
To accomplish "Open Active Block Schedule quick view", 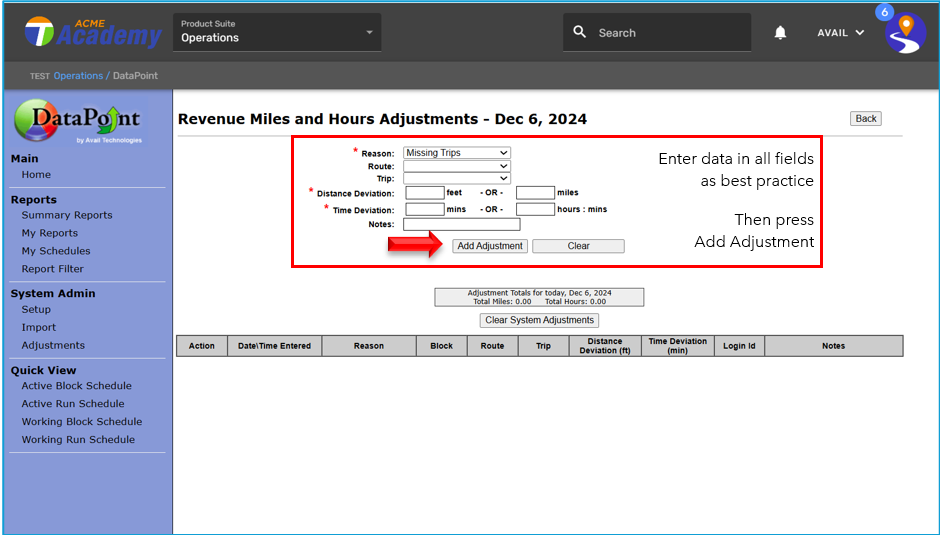I will [x=77, y=386].
